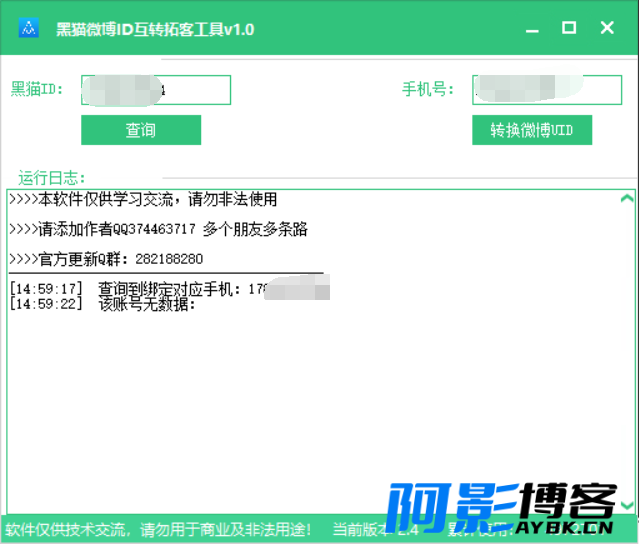Viewport: 639px width, 544px height.
Task: Click the 运行日志 label
Action: click(x=51, y=178)
